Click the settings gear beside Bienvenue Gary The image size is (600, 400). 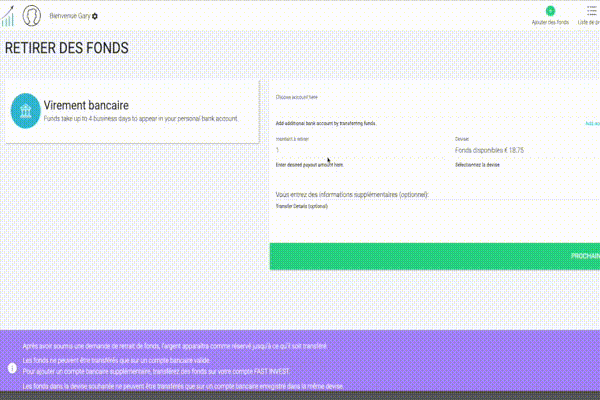[x=95, y=18]
